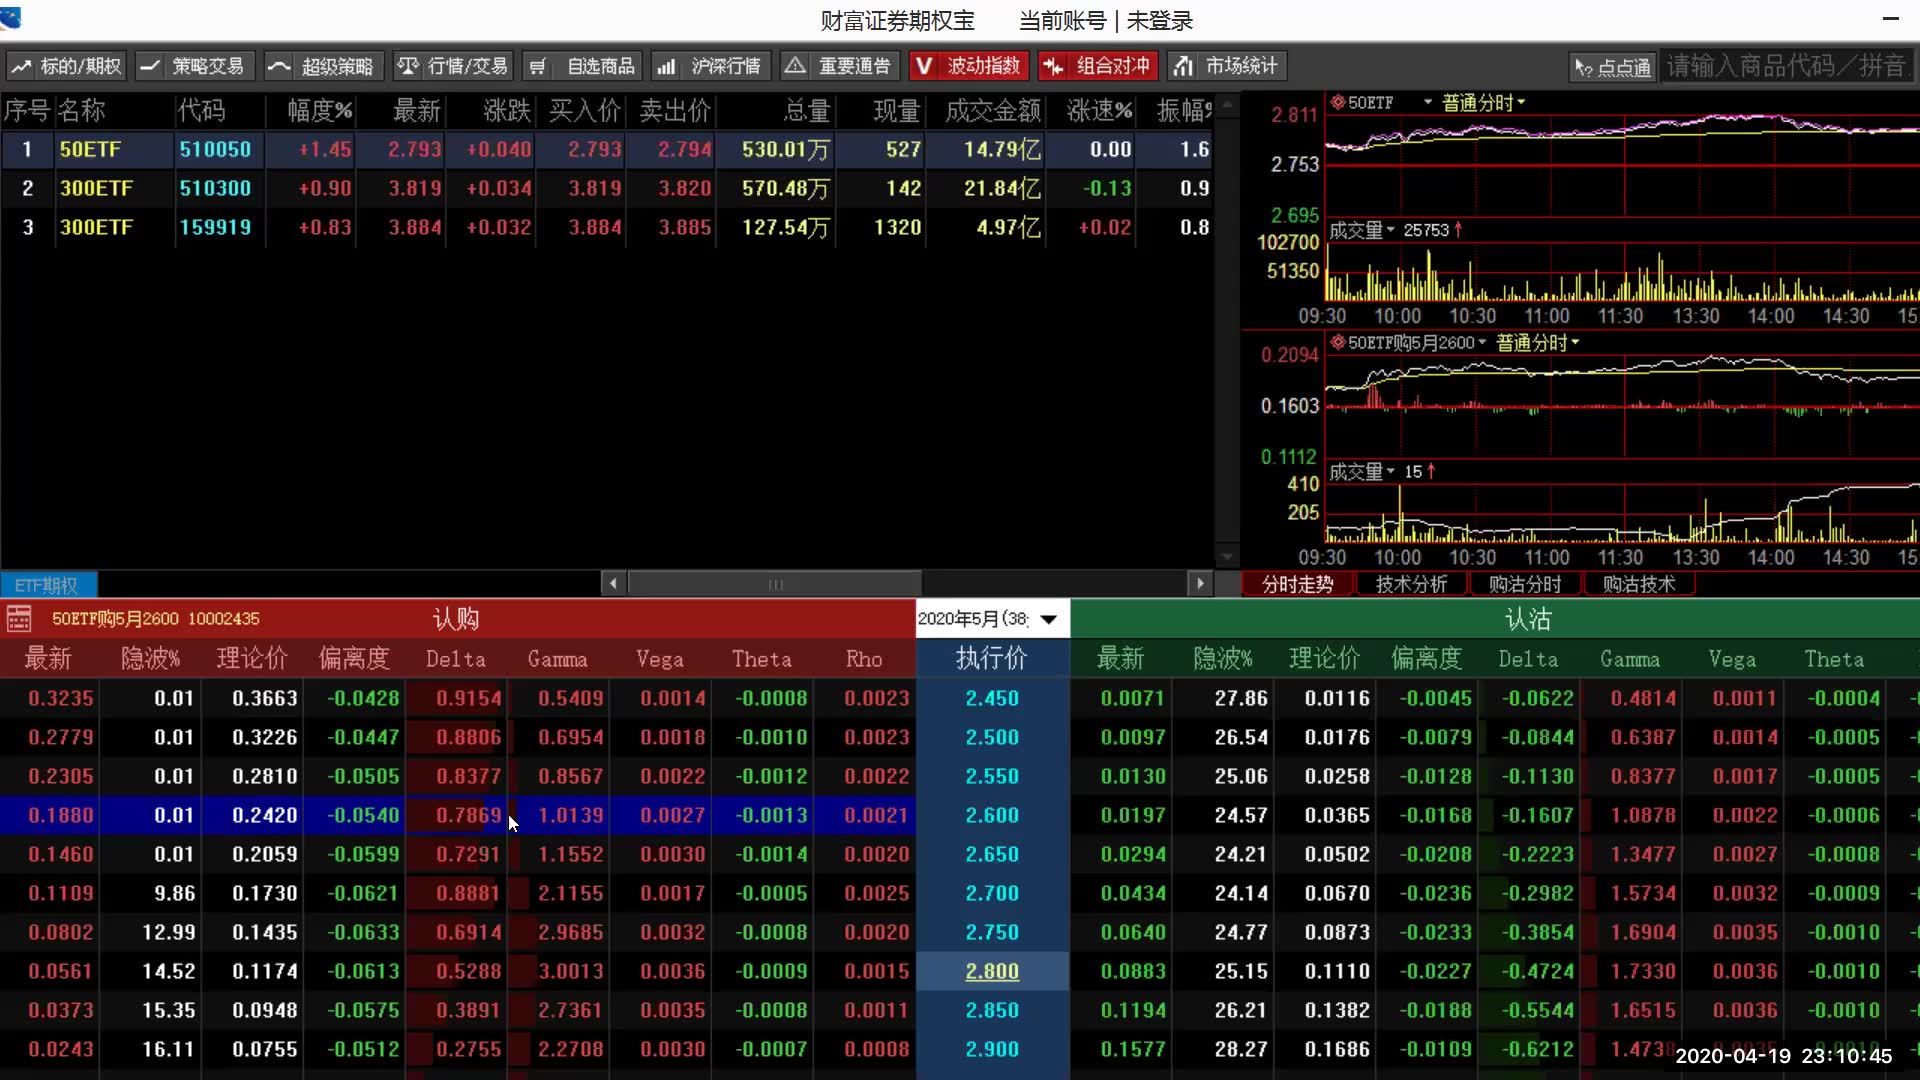
Task: Open the 组合对冲 red button
Action: 1098,66
